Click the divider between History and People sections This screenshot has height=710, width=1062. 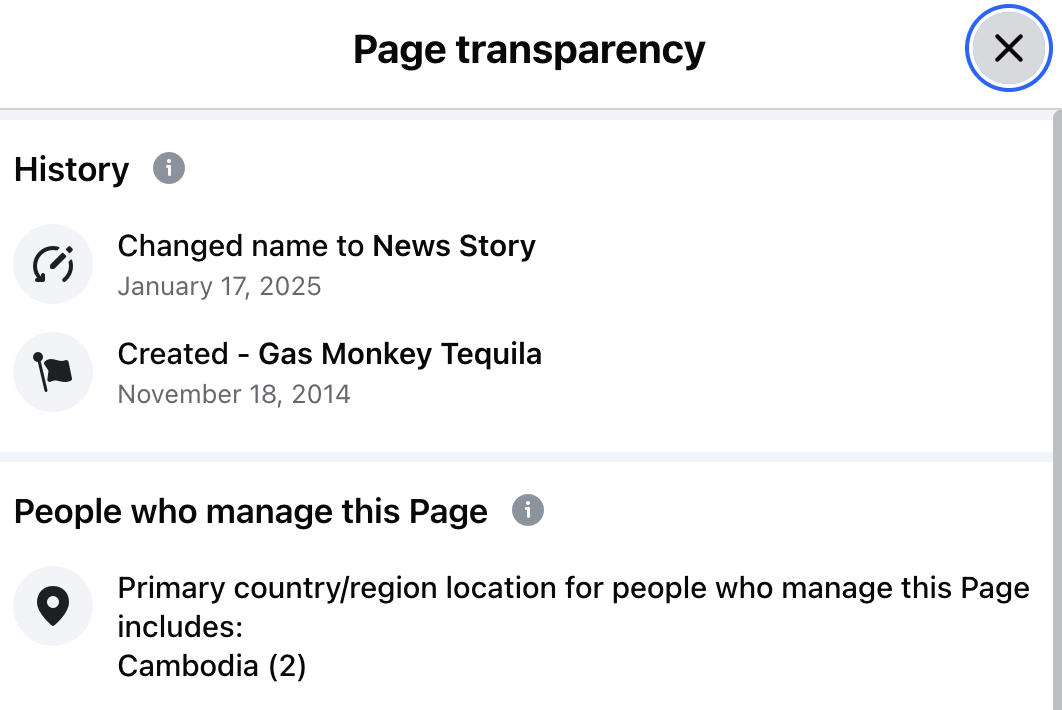pyautogui.click(x=528, y=457)
